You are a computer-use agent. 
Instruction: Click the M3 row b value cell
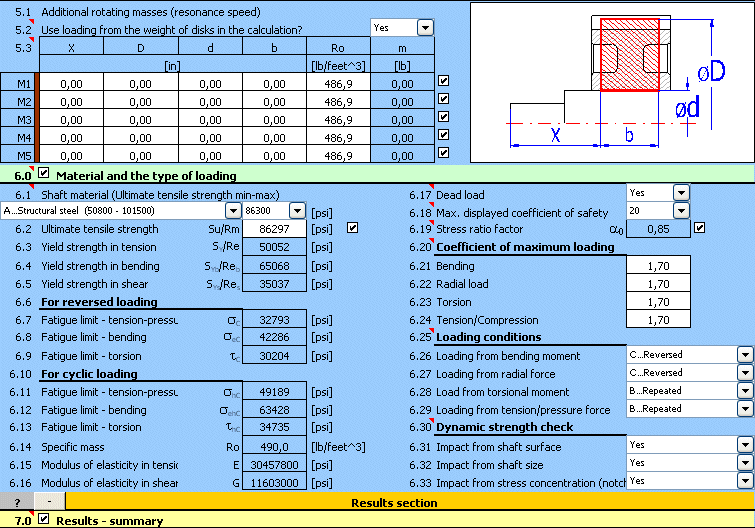click(274, 119)
